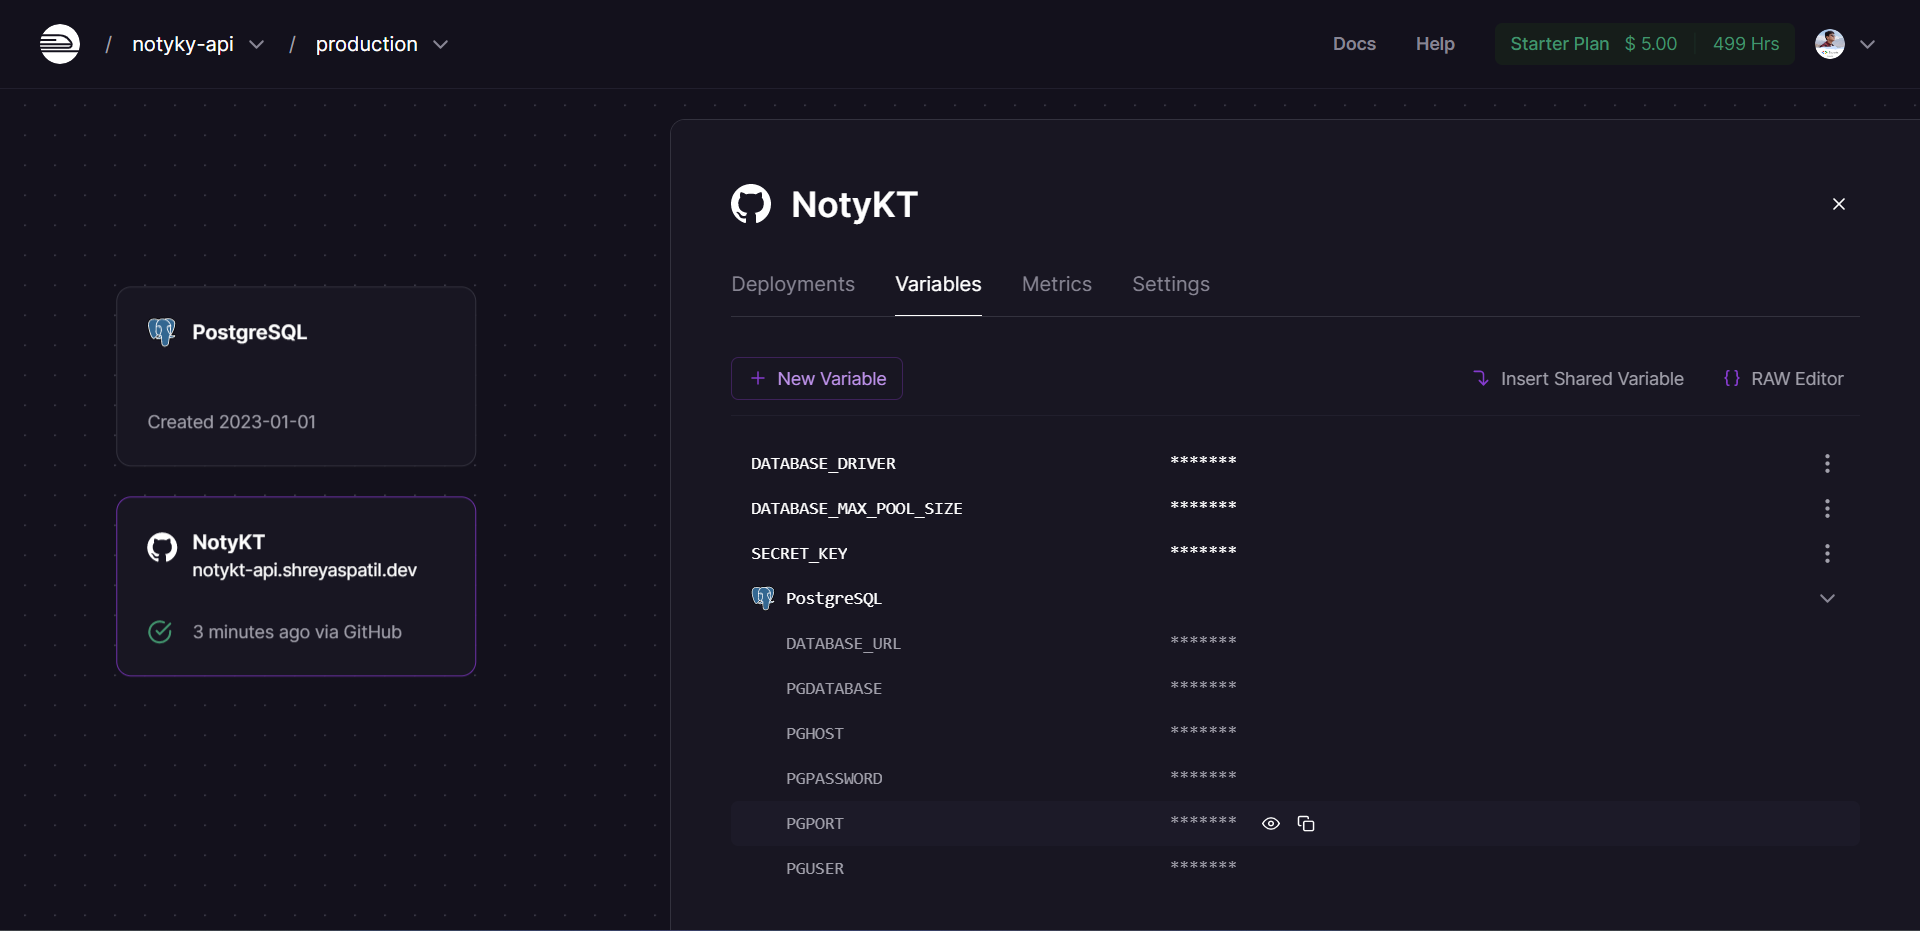Image resolution: width=1920 pixels, height=931 pixels.
Task: Open notykt-api.shreyaspatil.dev domain
Action: [x=304, y=570]
